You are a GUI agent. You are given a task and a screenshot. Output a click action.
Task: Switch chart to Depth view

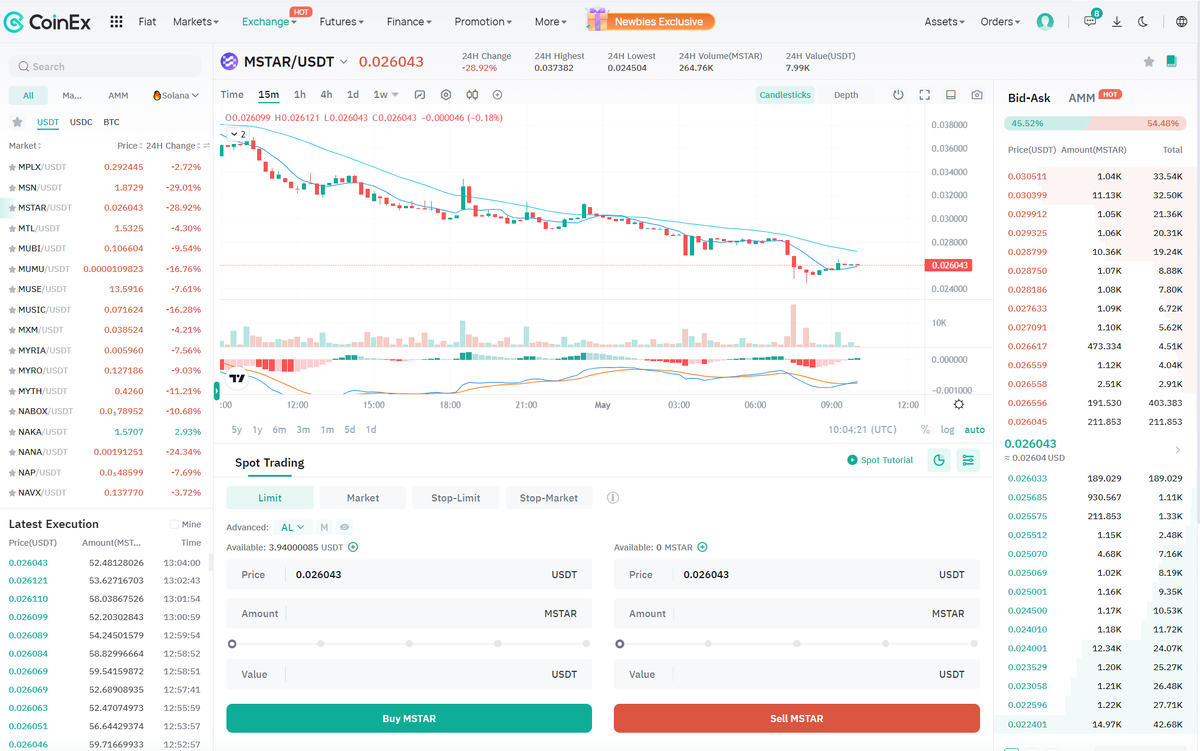pos(846,95)
